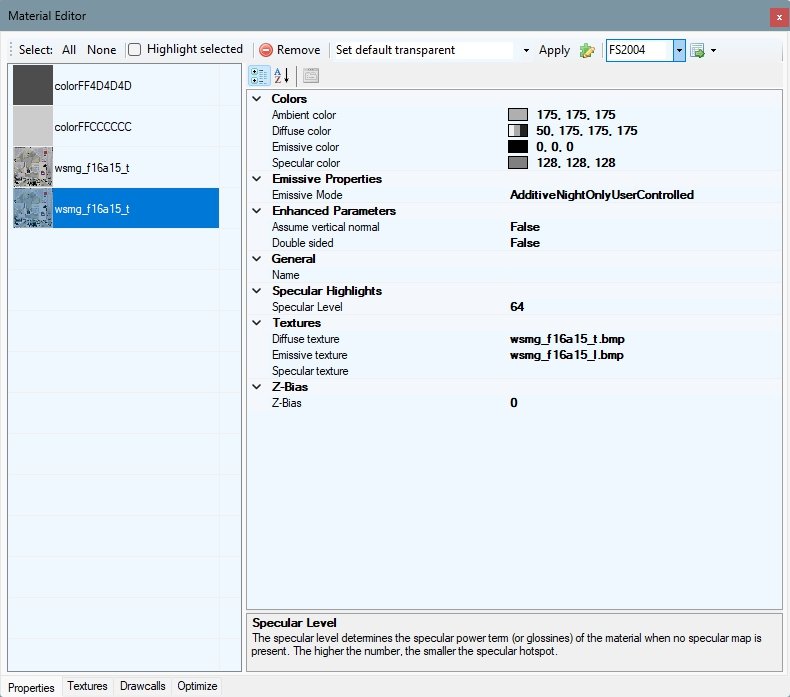Click the icon right of Apply
The width and height of the screenshot is (790, 697).
click(x=587, y=50)
